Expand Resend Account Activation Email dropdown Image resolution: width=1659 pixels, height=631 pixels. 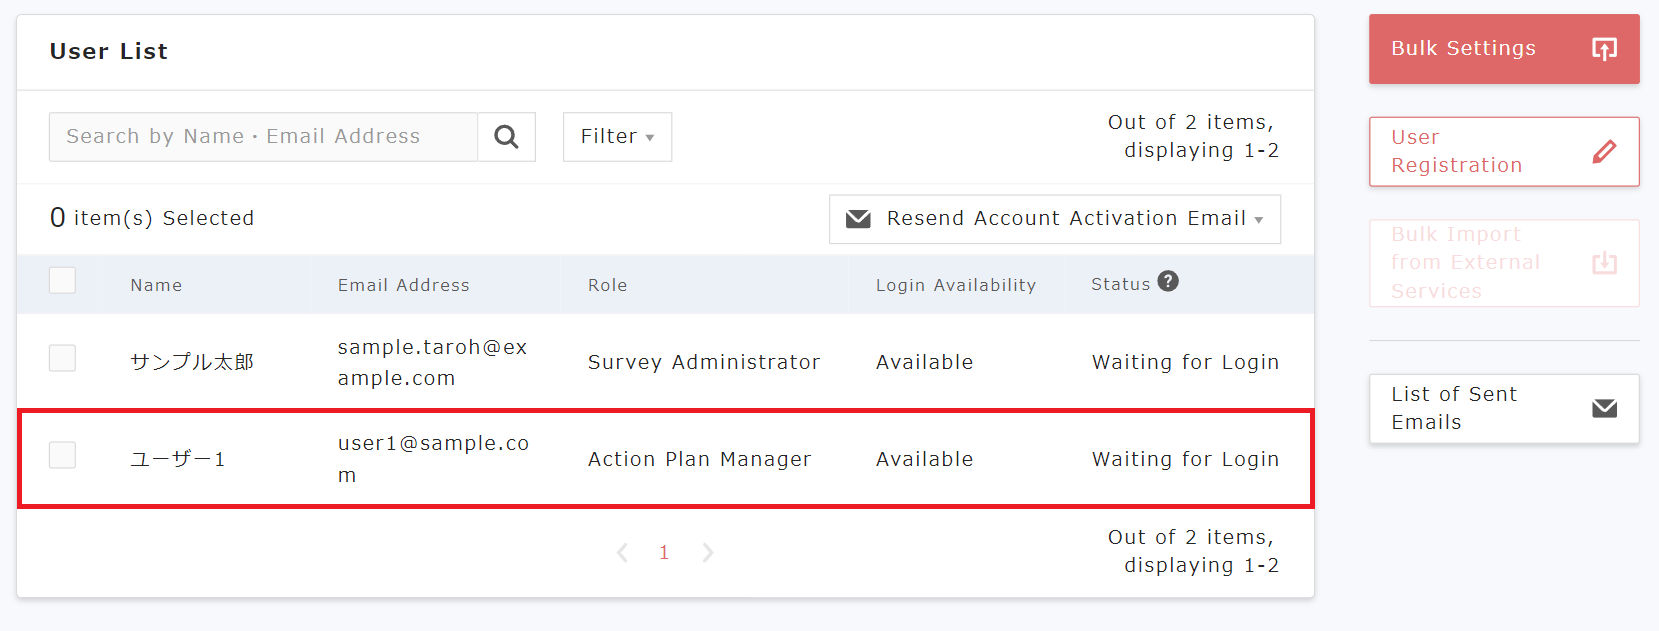(1258, 220)
